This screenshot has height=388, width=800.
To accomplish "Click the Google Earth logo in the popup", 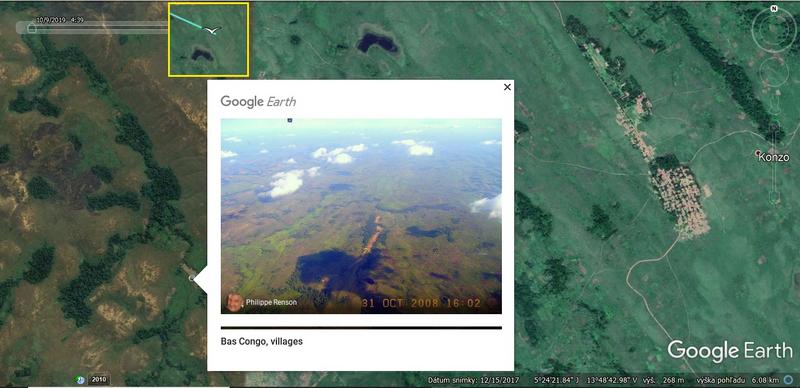I will [x=258, y=101].
